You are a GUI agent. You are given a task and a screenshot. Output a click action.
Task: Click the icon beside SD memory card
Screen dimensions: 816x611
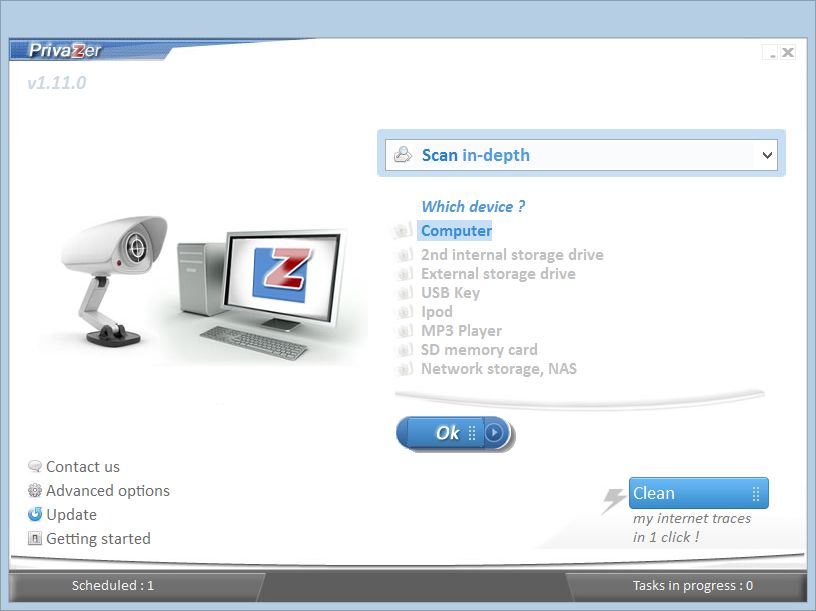tap(404, 350)
